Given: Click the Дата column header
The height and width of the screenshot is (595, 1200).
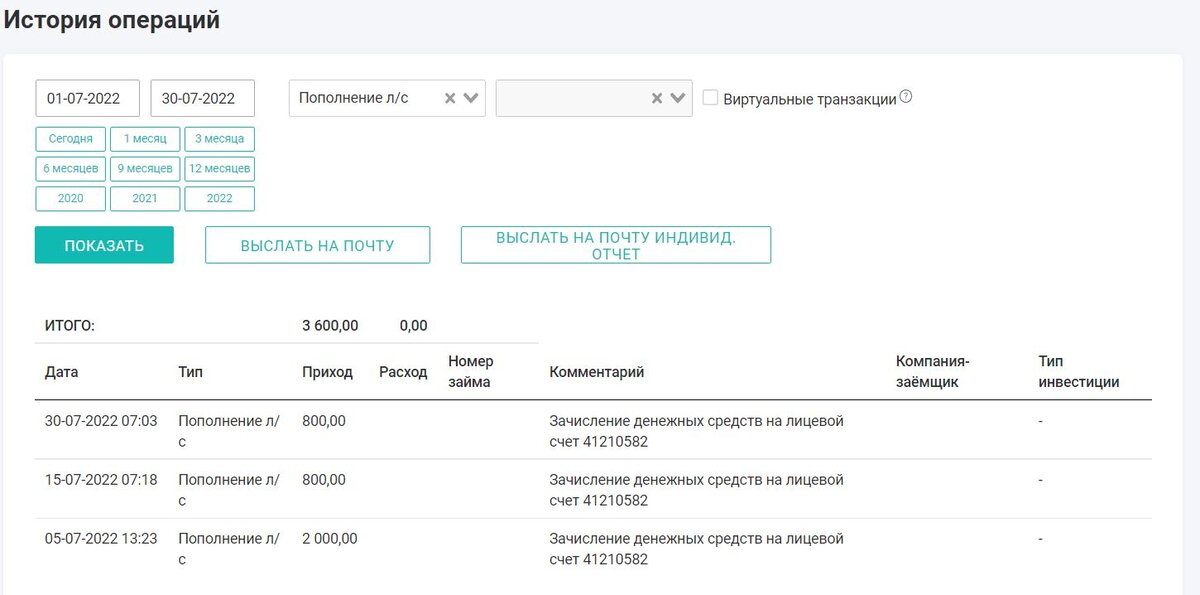Looking at the screenshot, I should pos(62,372).
